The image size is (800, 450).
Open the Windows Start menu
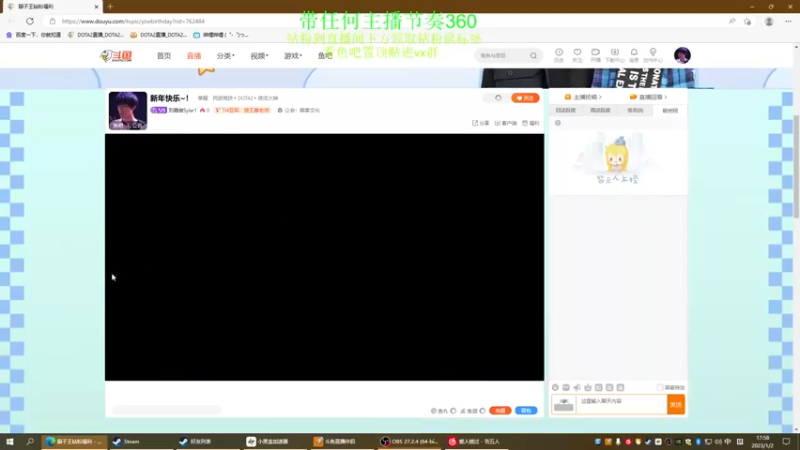[x=10, y=441]
